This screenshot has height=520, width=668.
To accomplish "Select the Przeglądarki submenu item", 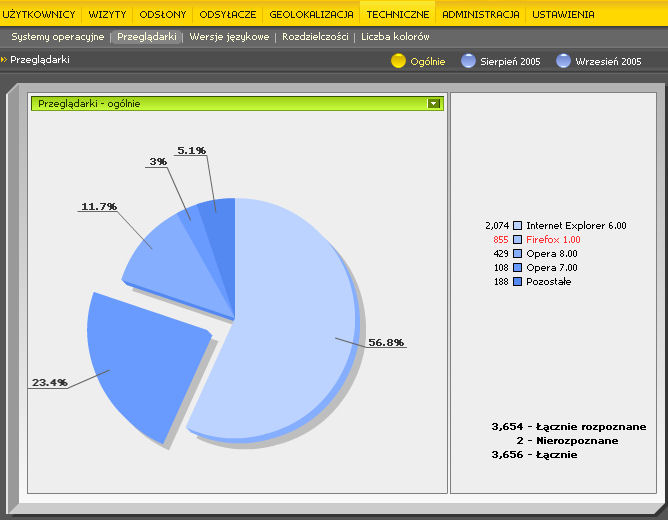I will tap(147, 37).
